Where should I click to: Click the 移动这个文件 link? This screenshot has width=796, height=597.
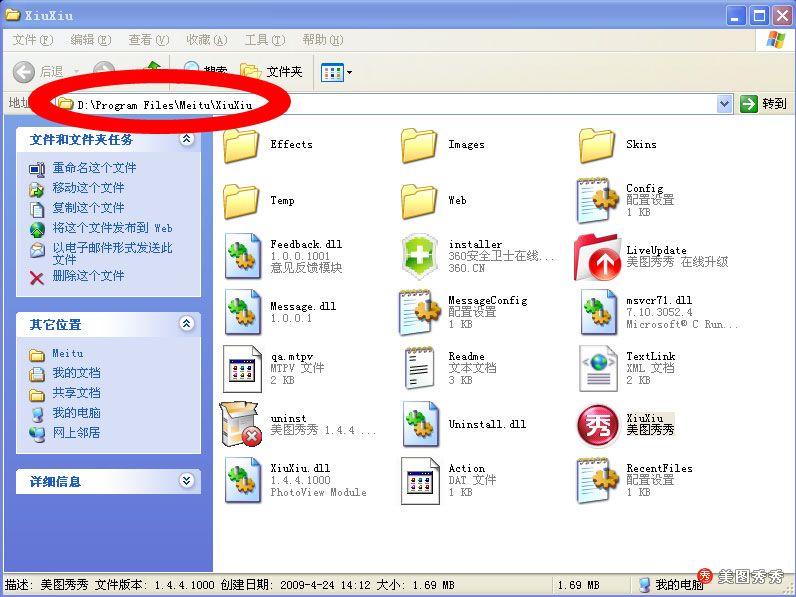pyautogui.click(x=88, y=188)
